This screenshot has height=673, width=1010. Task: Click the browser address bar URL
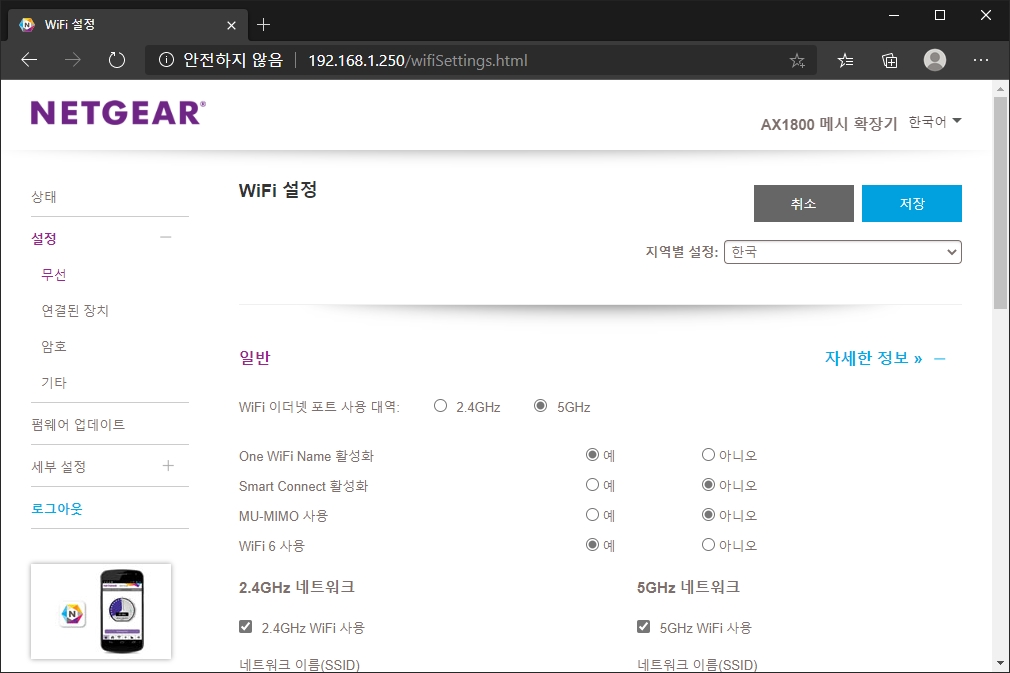(418, 61)
